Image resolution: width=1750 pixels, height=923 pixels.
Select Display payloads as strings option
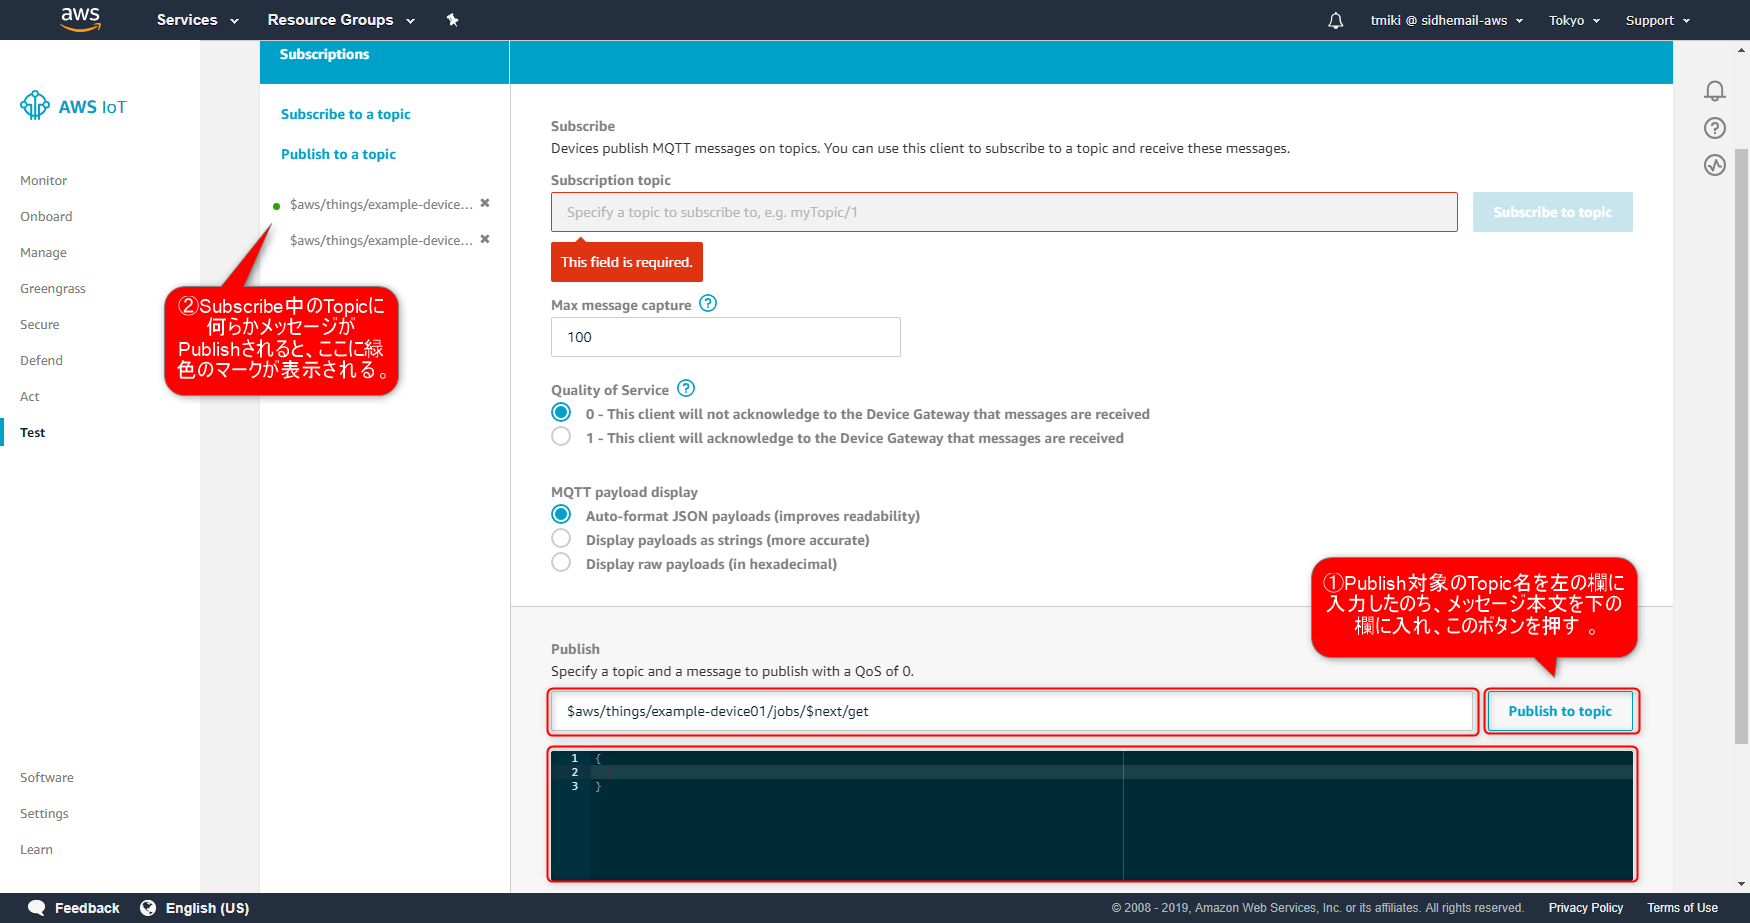pos(561,539)
